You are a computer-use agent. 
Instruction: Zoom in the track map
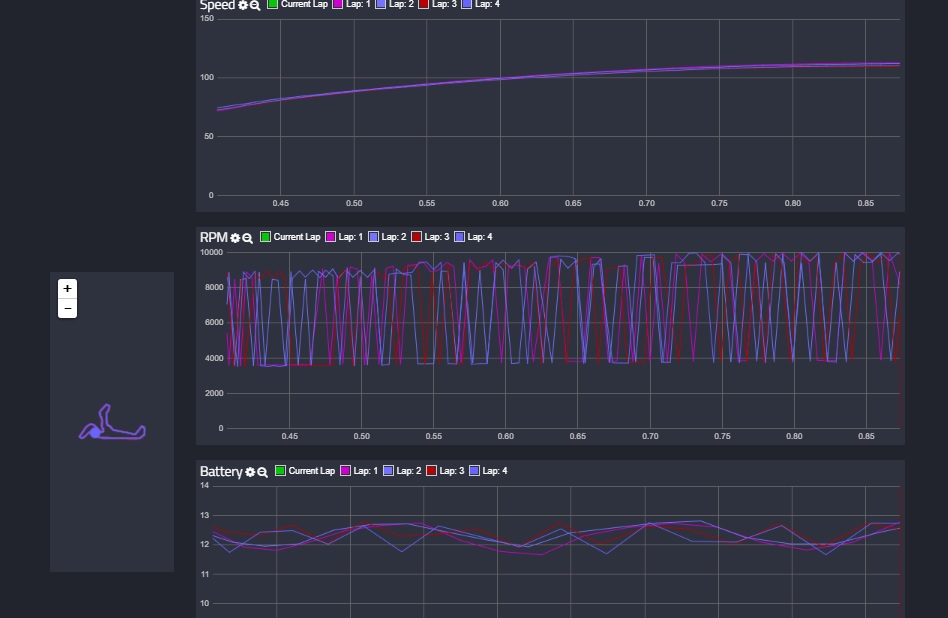(67, 288)
